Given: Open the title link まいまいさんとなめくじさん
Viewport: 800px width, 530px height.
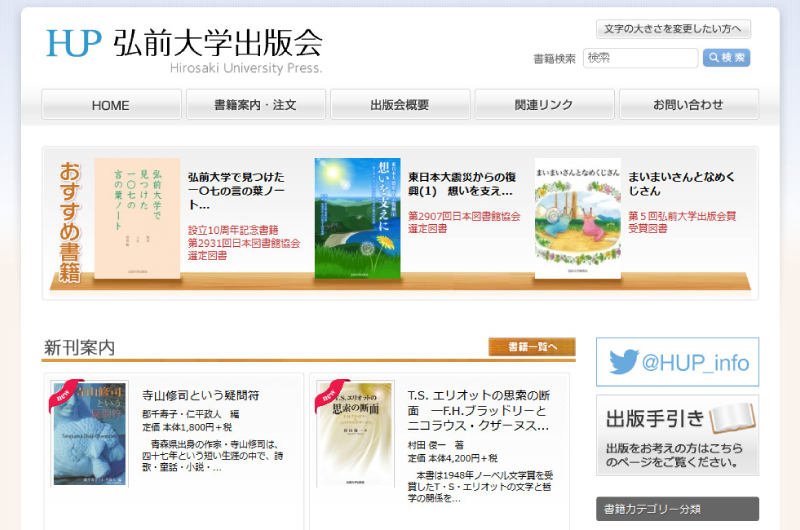Looking at the screenshot, I should (x=682, y=184).
